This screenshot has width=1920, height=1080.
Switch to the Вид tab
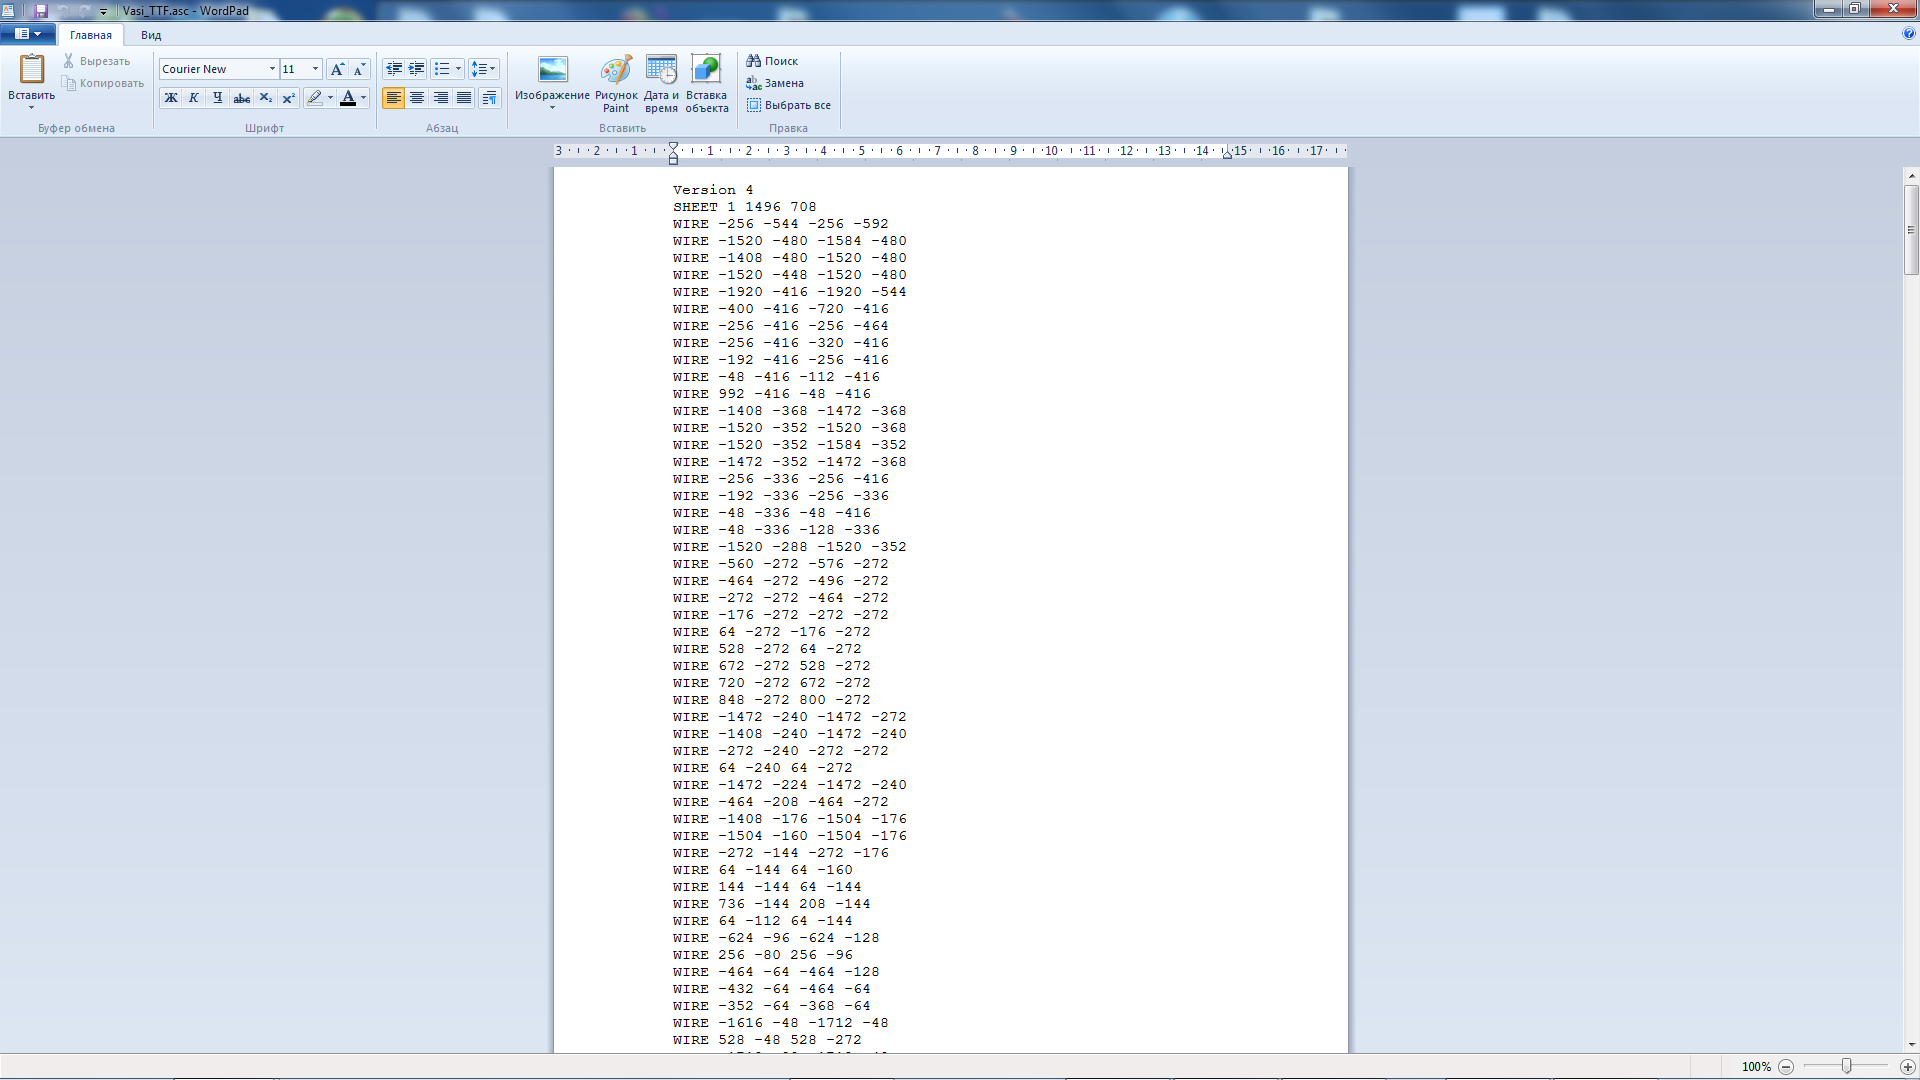[x=151, y=35]
